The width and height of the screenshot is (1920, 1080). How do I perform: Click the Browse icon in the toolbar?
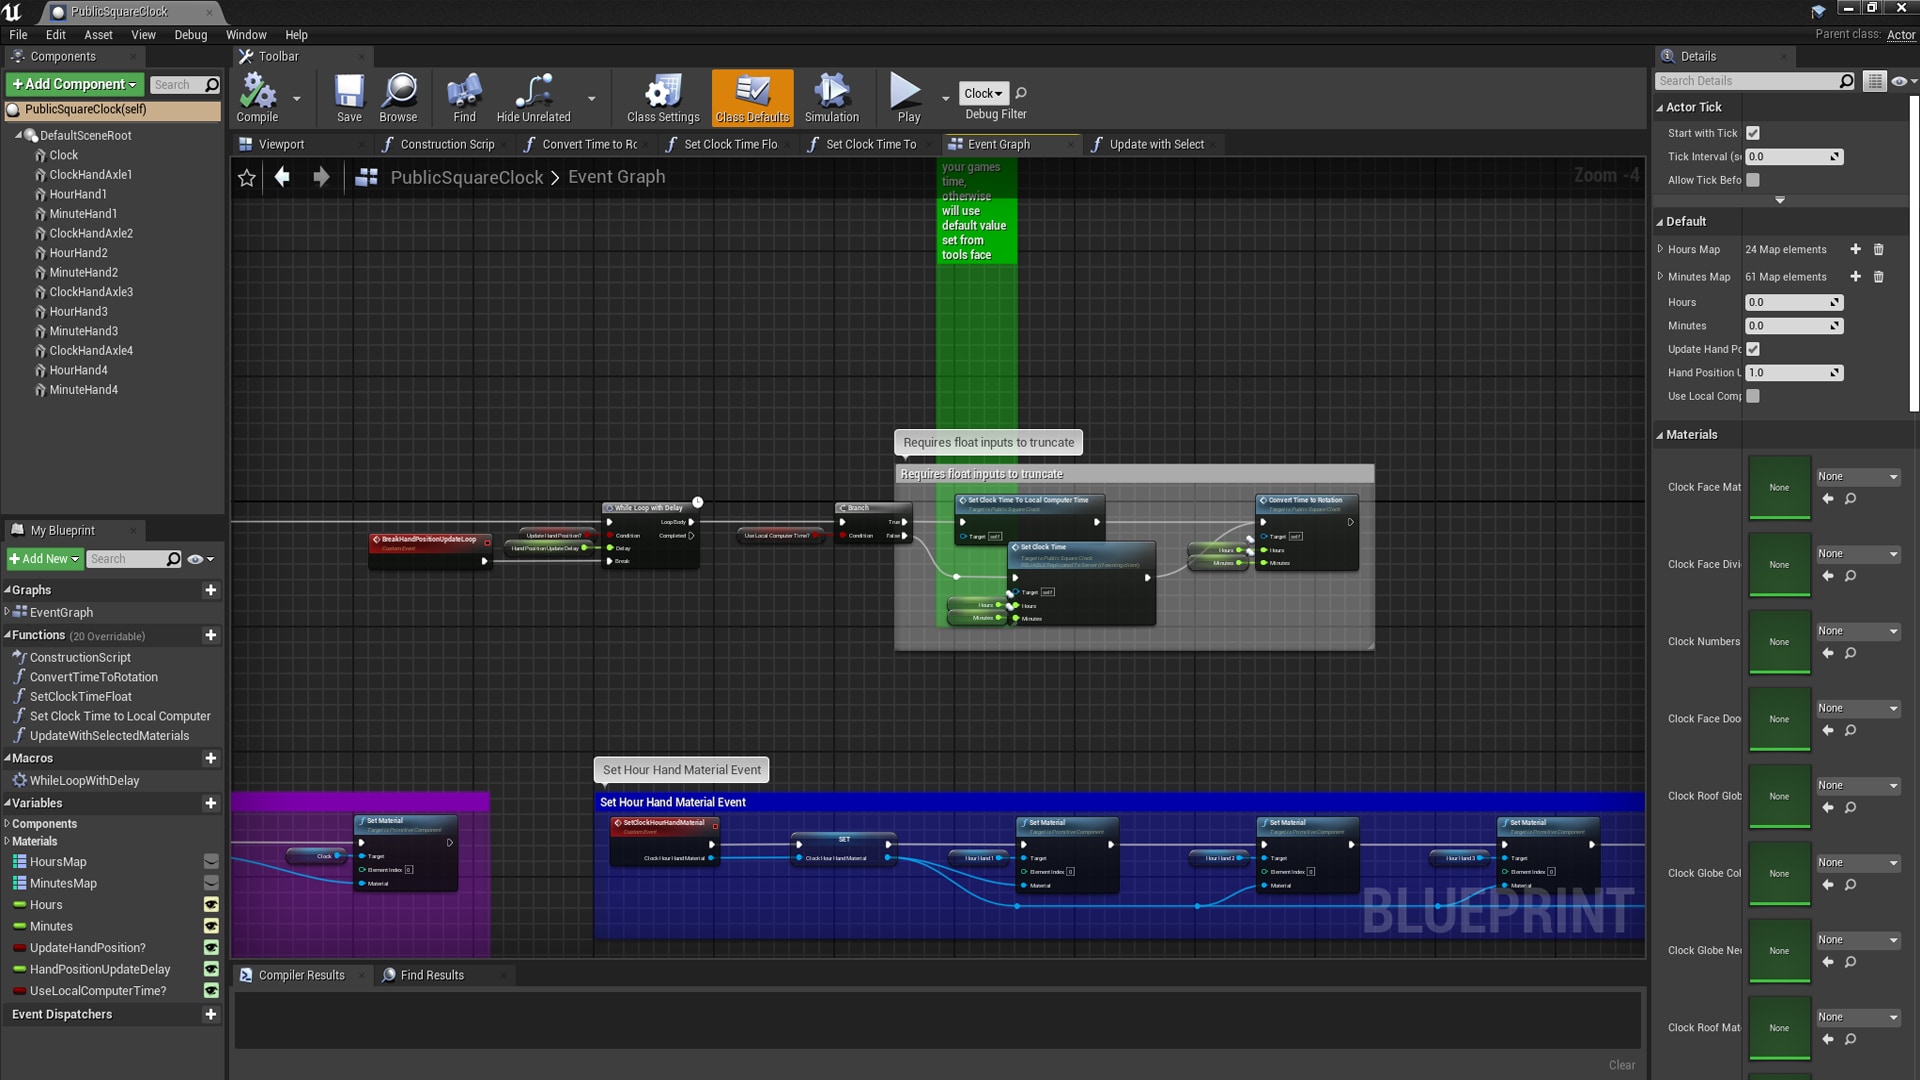coord(398,97)
